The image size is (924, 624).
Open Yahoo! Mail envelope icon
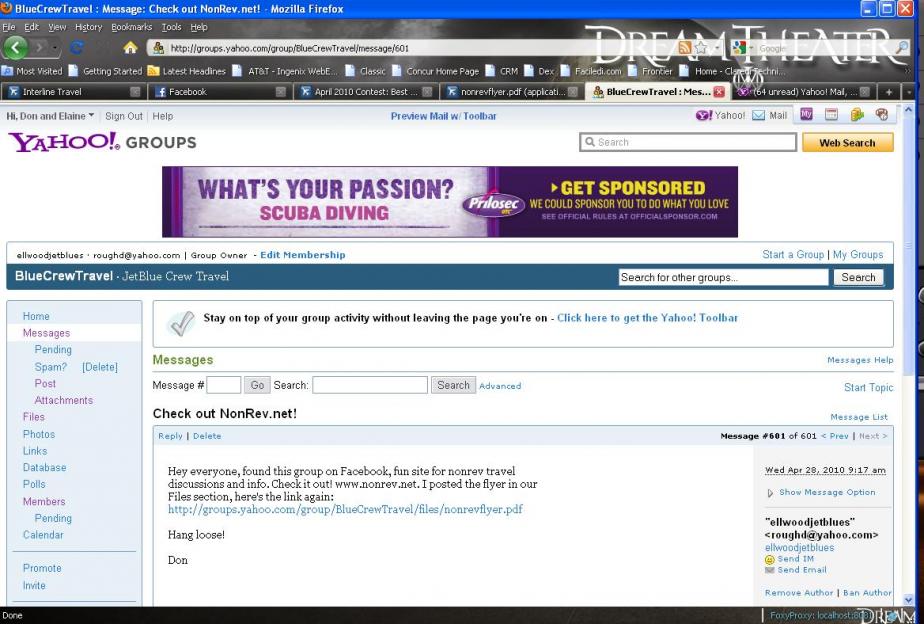[758, 116]
